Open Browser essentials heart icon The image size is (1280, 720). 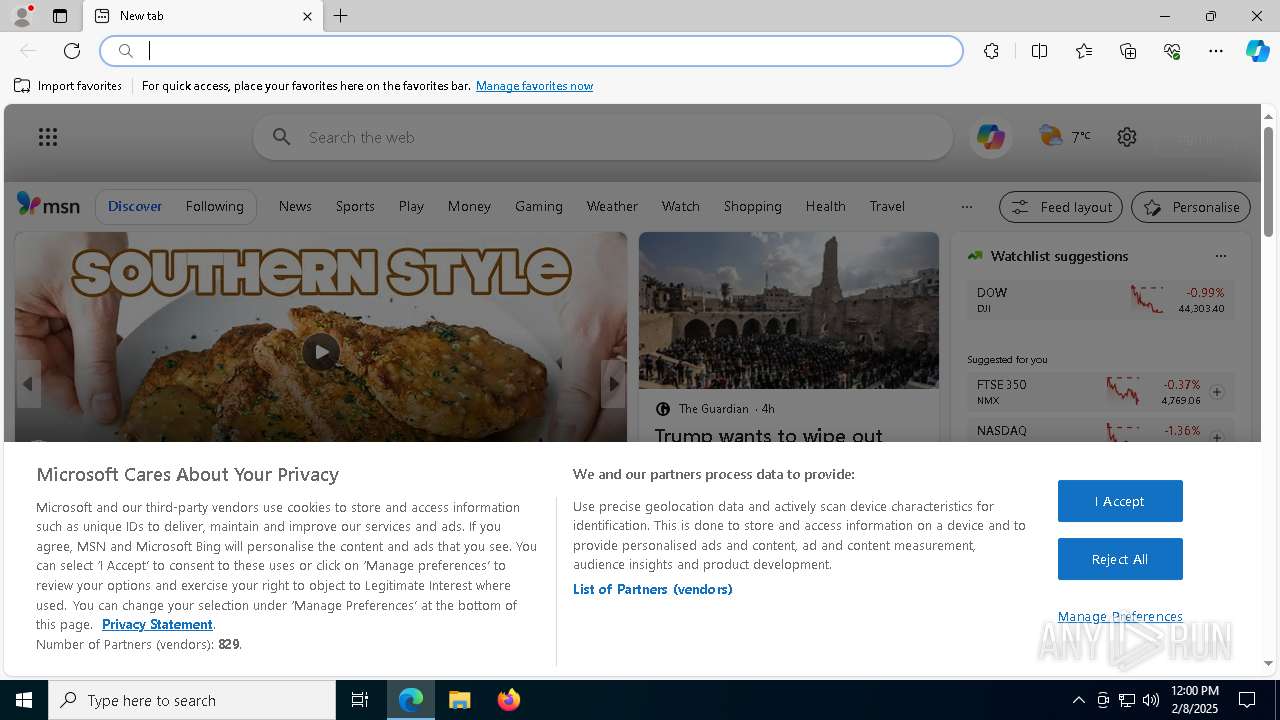(x=1172, y=51)
